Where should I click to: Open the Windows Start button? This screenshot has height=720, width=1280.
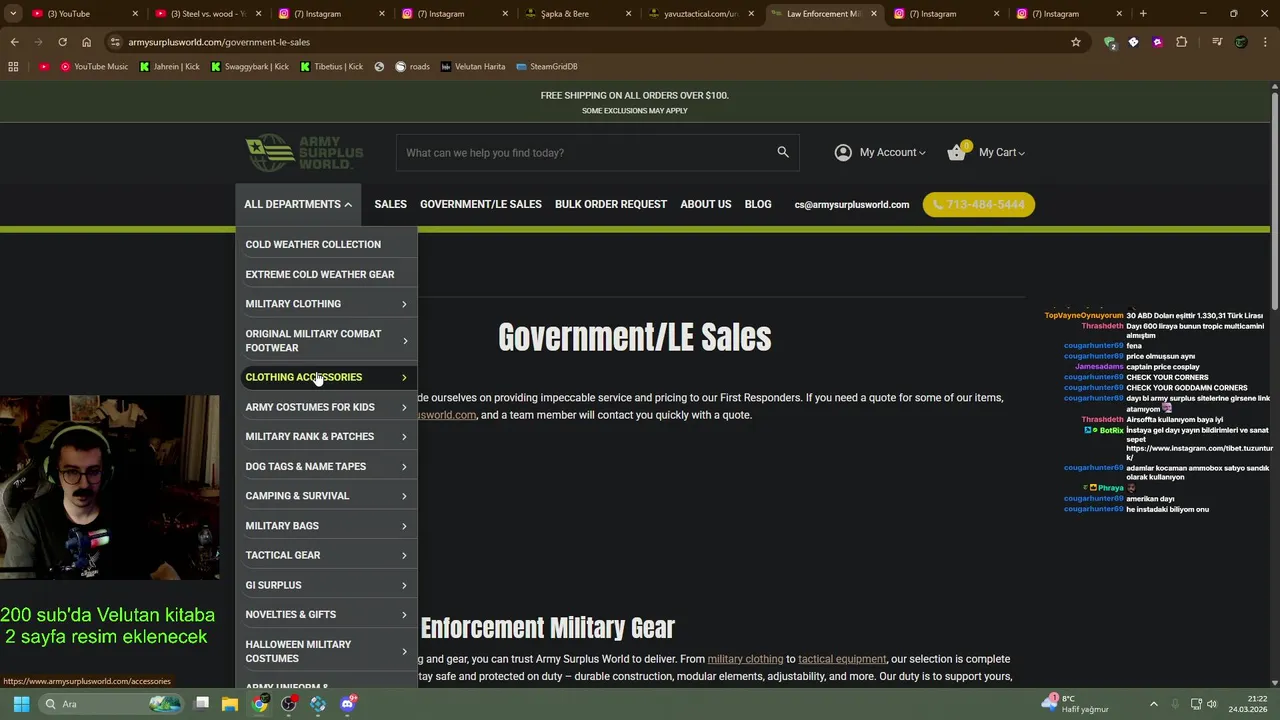(x=21, y=704)
